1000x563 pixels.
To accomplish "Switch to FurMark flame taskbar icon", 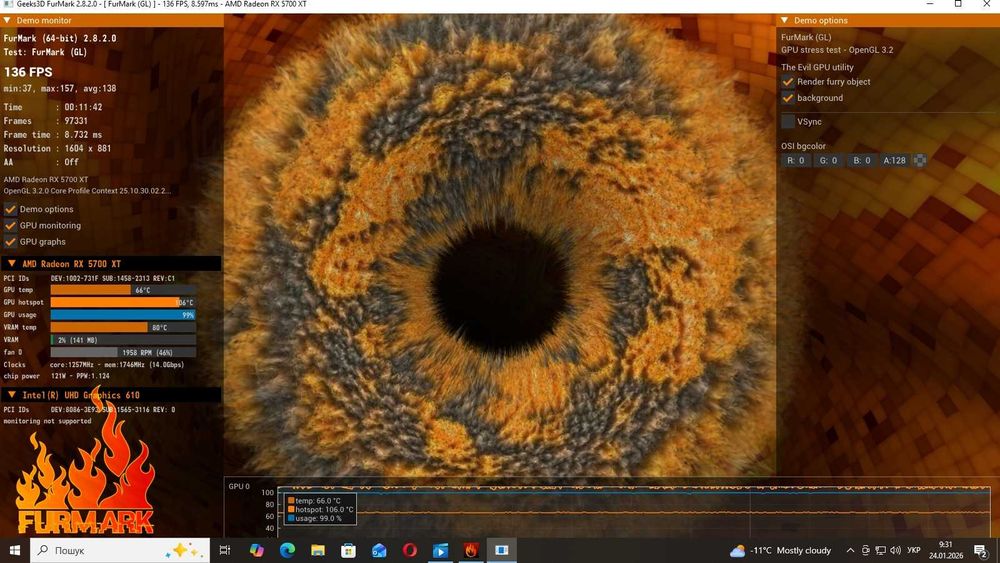I will [471, 550].
